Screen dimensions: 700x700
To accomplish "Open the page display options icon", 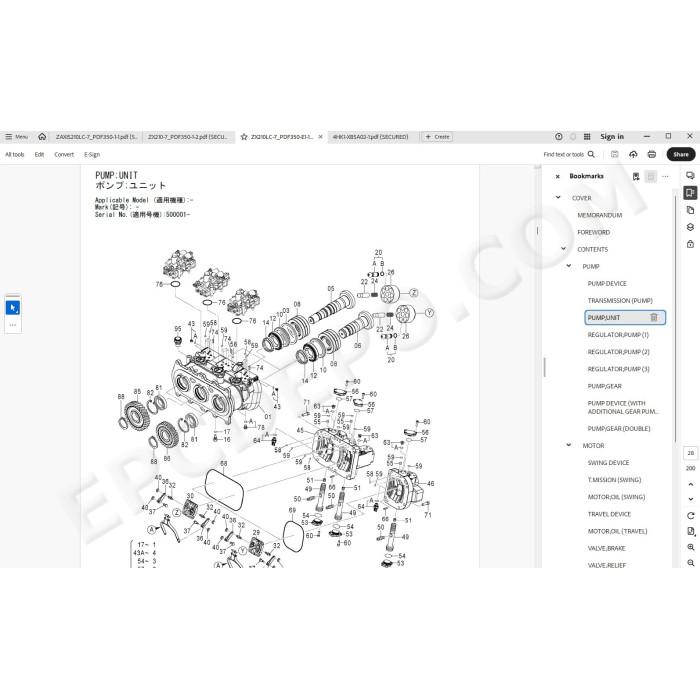I will (x=691, y=531).
